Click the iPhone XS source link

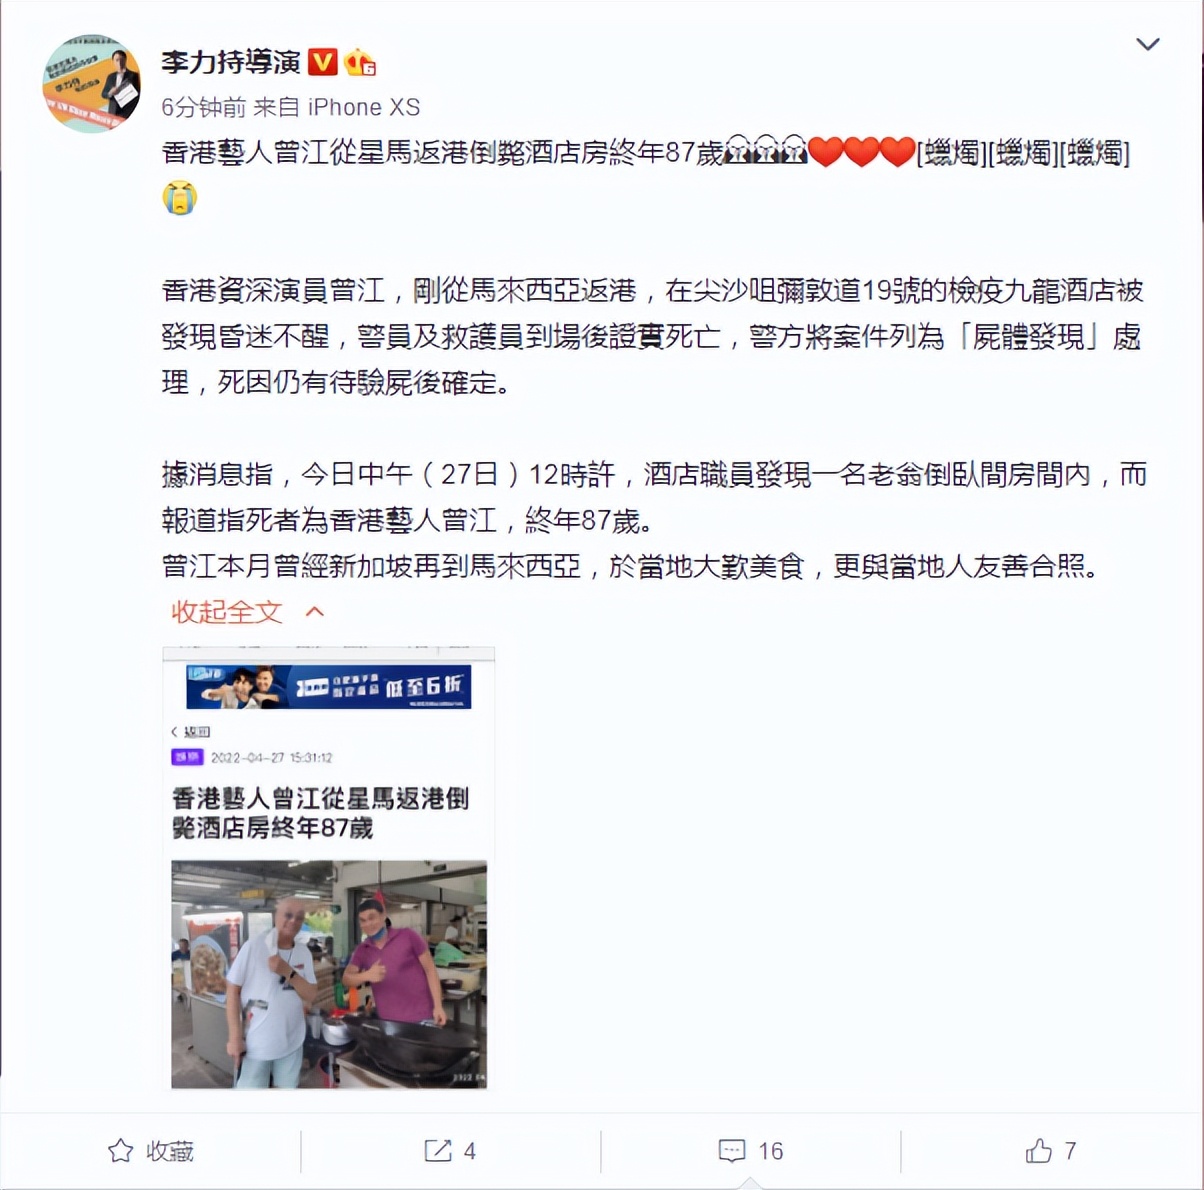click(363, 107)
